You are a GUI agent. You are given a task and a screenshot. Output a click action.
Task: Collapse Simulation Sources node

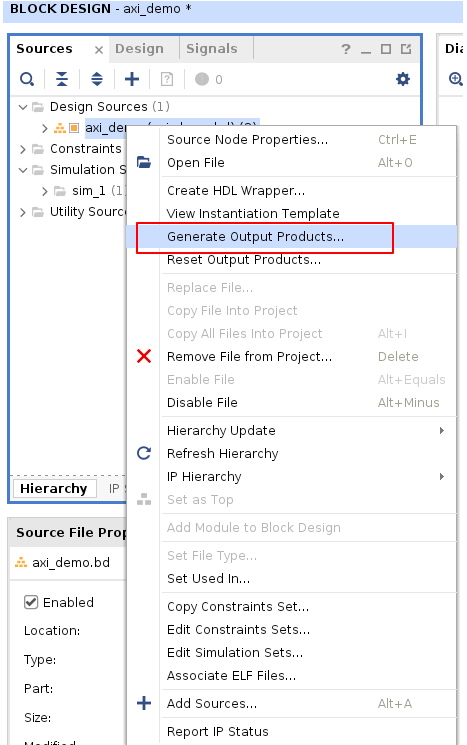coord(23,170)
